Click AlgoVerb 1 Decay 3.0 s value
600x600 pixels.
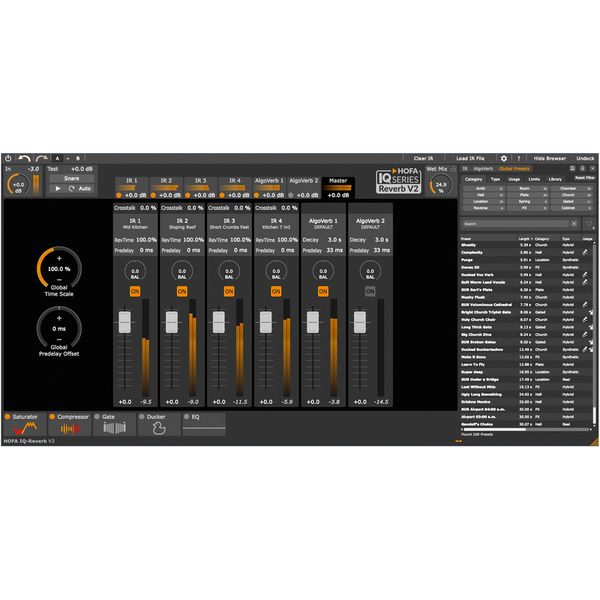(334, 240)
